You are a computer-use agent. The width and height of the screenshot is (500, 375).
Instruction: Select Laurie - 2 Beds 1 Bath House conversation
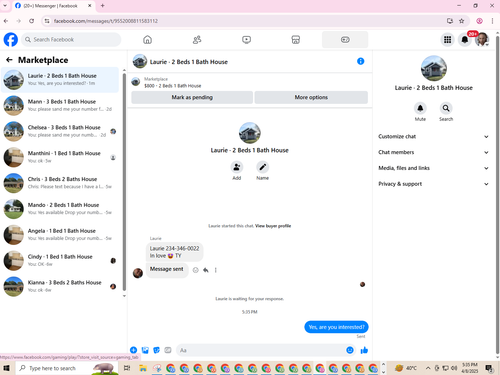[x=60, y=79]
